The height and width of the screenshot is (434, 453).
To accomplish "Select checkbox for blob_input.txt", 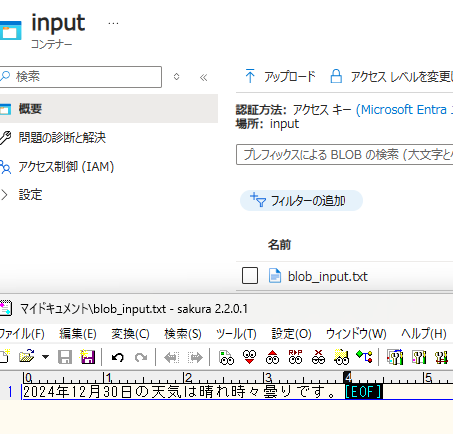I will 250,276.
